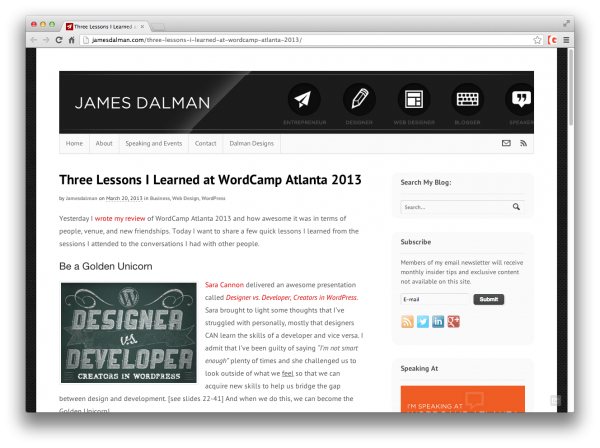Click the browser forward arrow
The image size is (600, 448).
46,40
